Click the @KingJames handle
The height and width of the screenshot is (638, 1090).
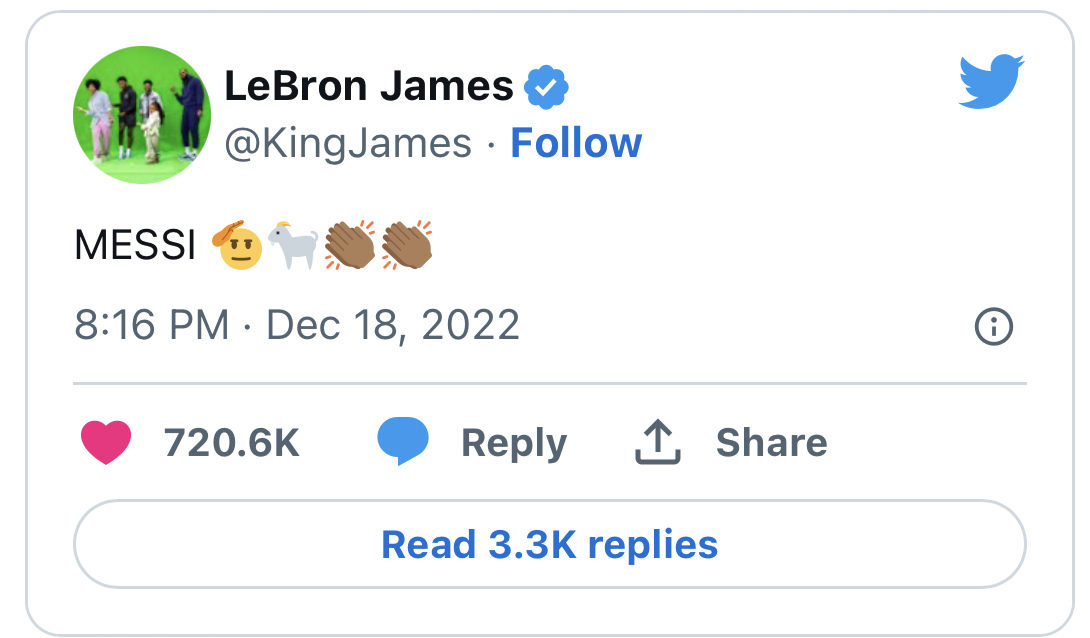point(348,144)
